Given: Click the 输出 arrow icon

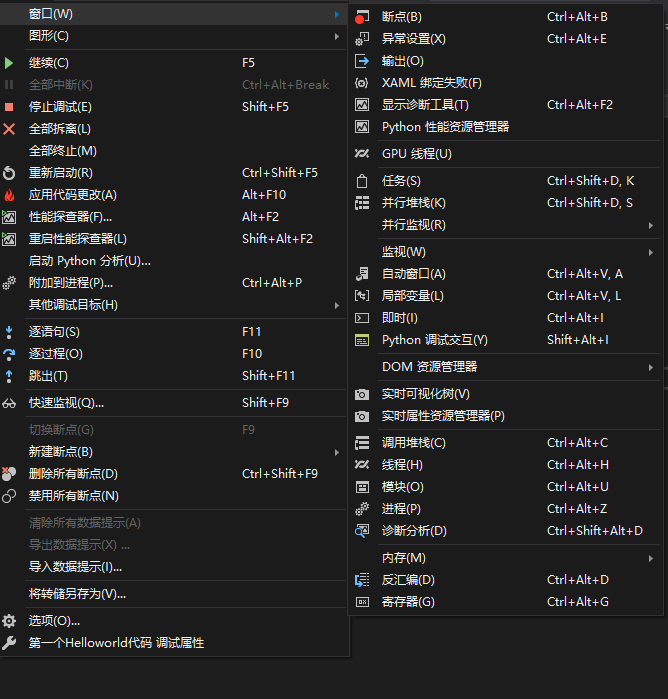Looking at the screenshot, I should (362, 61).
